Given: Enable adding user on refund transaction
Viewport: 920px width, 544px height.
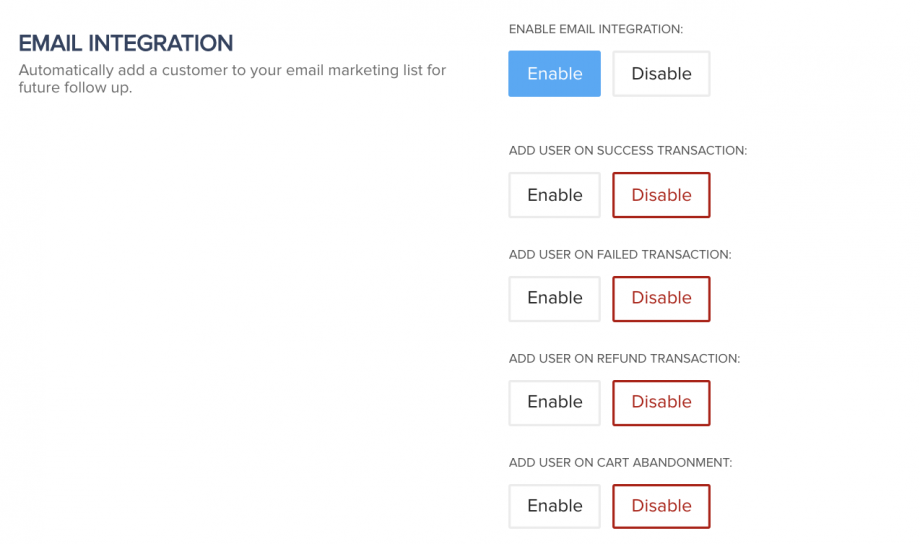Looking at the screenshot, I should 554,402.
